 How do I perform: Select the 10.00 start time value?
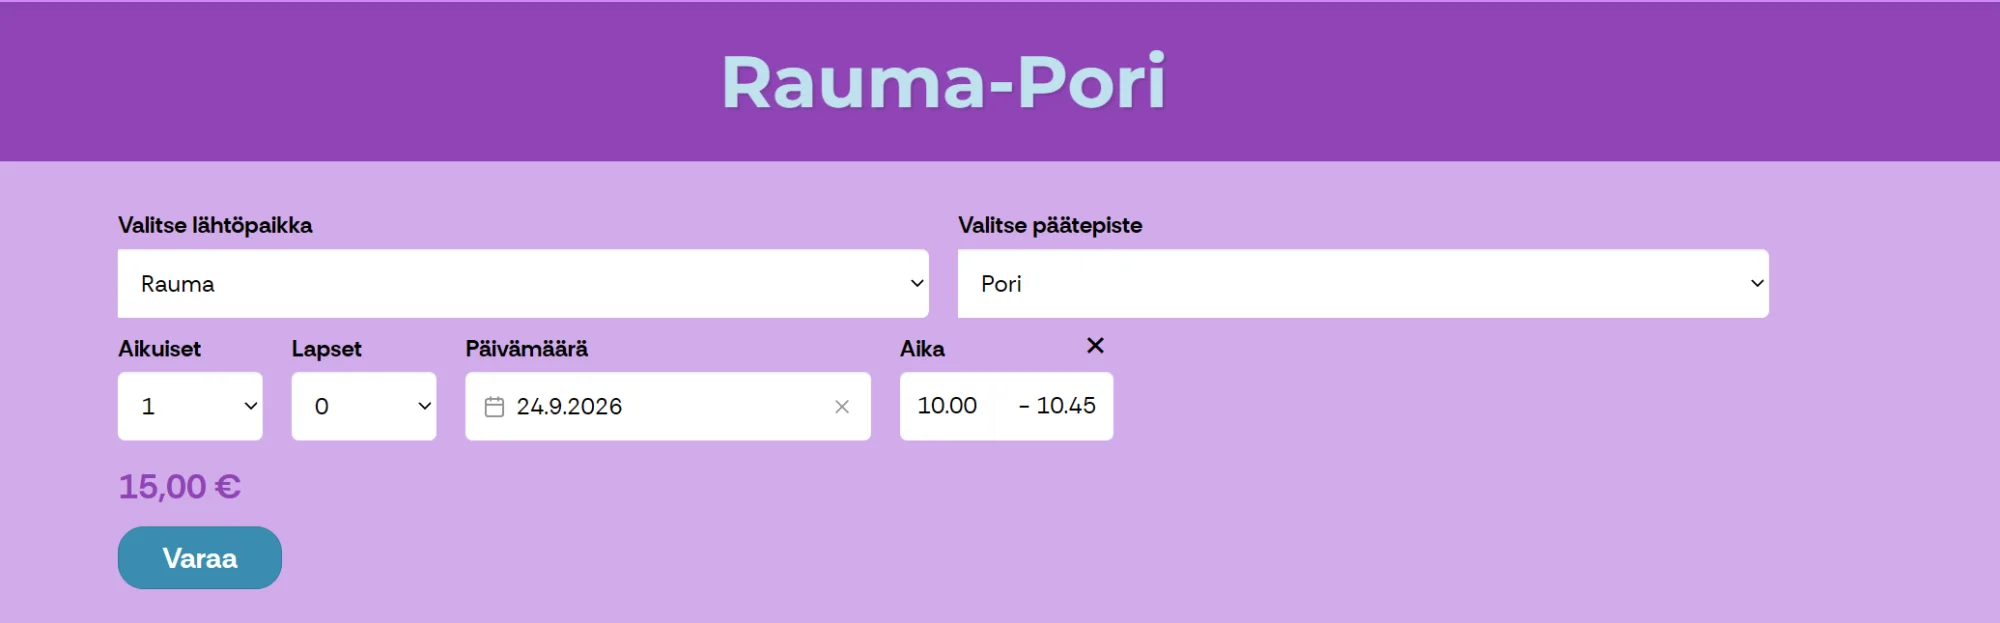(947, 406)
